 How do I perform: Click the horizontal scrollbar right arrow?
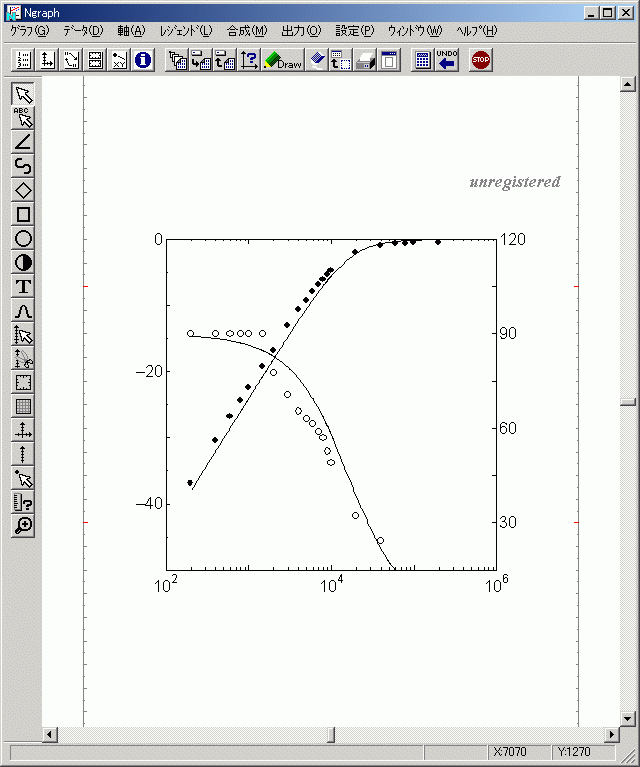coord(612,735)
